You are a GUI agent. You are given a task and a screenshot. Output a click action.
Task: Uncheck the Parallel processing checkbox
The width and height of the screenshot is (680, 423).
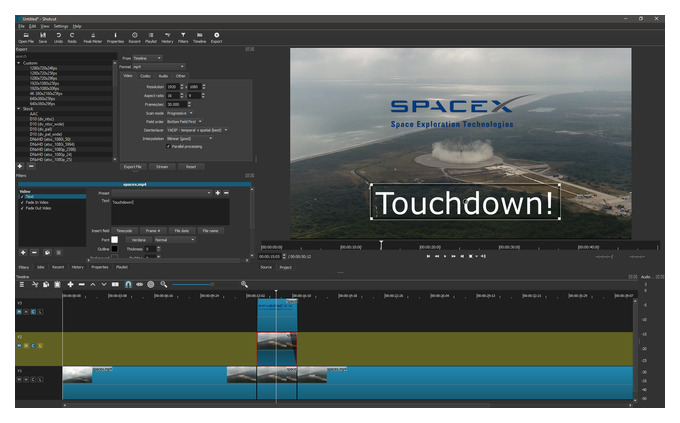click(168, 147)
